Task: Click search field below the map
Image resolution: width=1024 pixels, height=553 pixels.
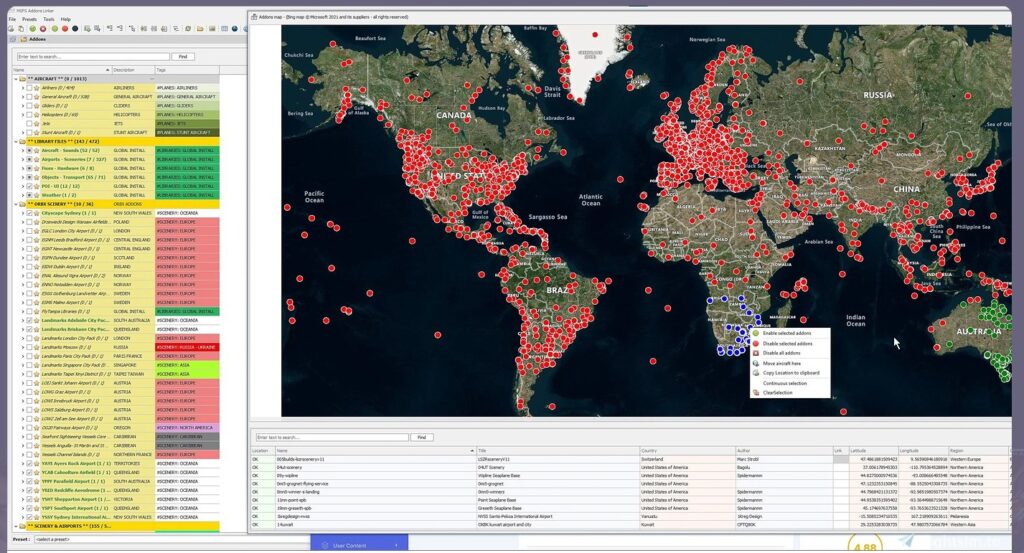Action: [332, 437]
